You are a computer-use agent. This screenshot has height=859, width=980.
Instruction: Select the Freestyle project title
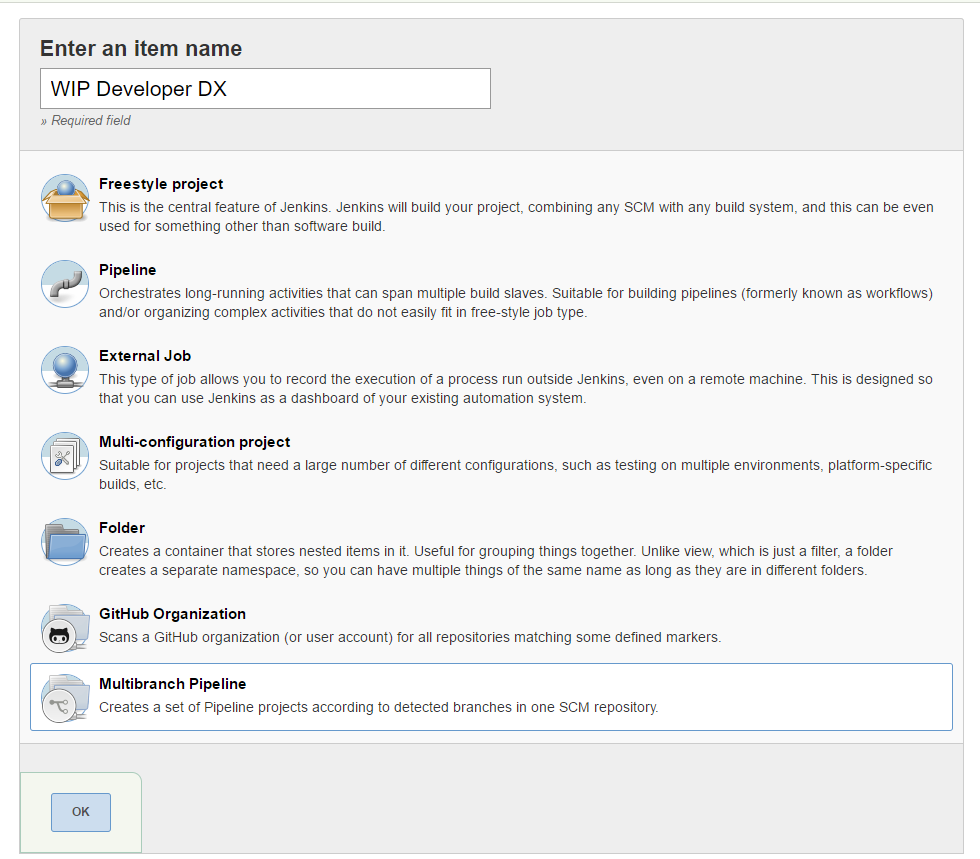[x=161, y=184]
